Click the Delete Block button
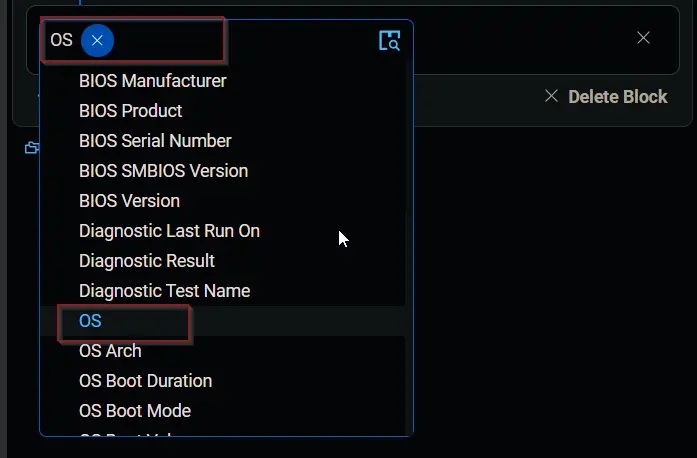697x458 pixels. [606, 96]
